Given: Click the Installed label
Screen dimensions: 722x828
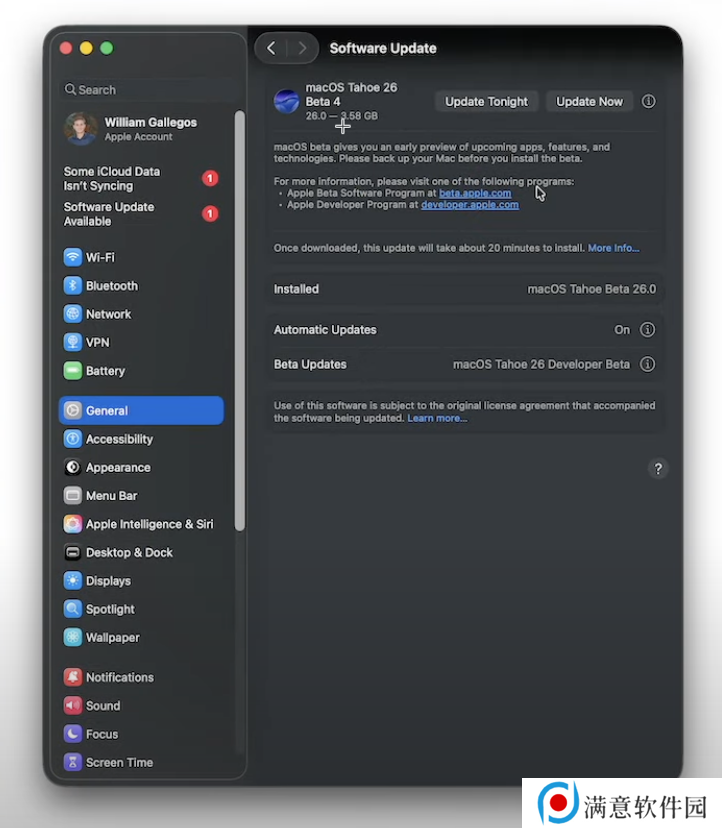Looking at the screenshot, I should pos(296,289).
